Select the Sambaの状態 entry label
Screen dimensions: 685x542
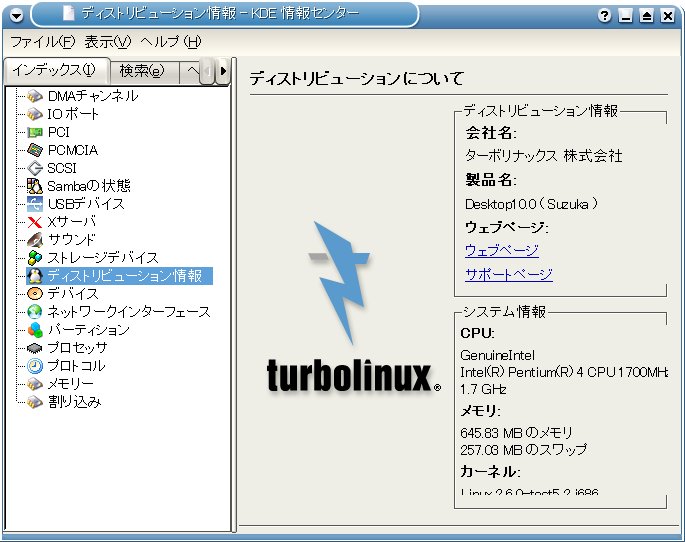click(89, 186)
